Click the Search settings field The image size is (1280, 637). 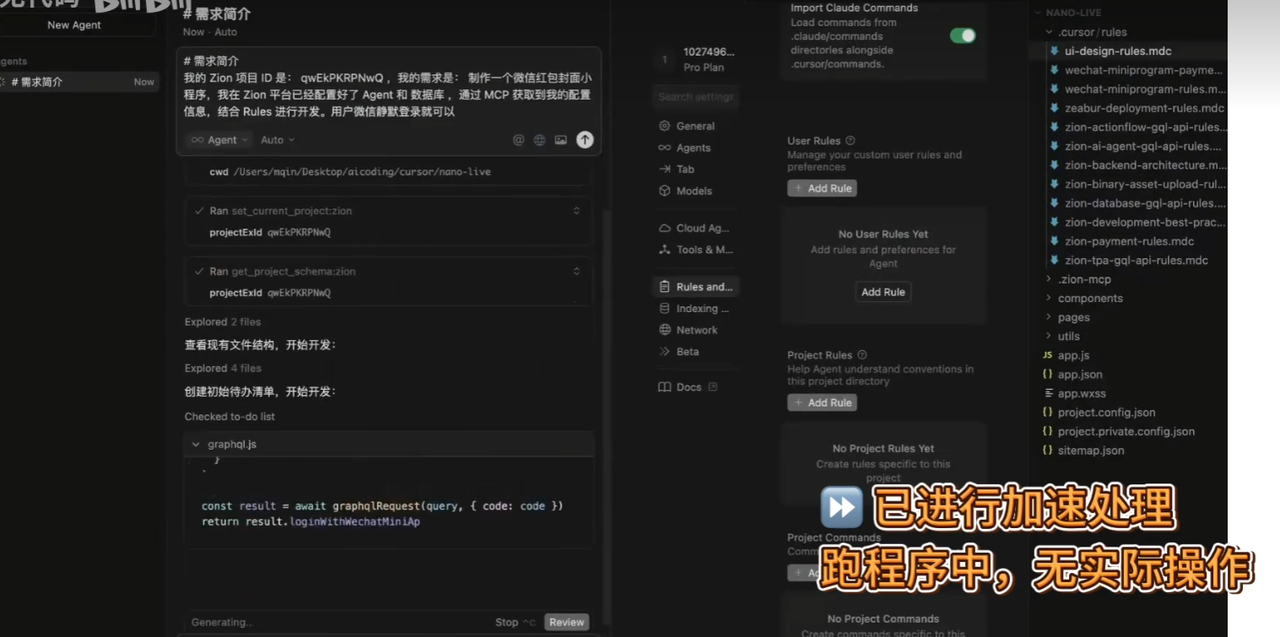695,97
